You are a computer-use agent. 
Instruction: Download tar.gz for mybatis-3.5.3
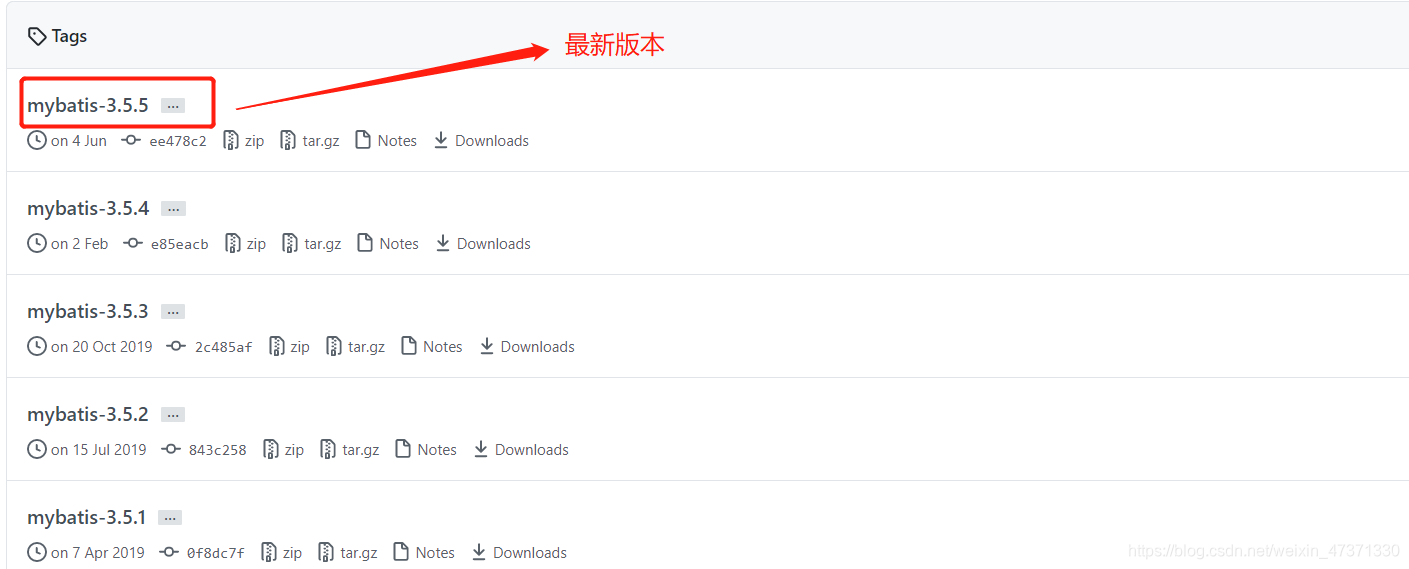[367, 347]
